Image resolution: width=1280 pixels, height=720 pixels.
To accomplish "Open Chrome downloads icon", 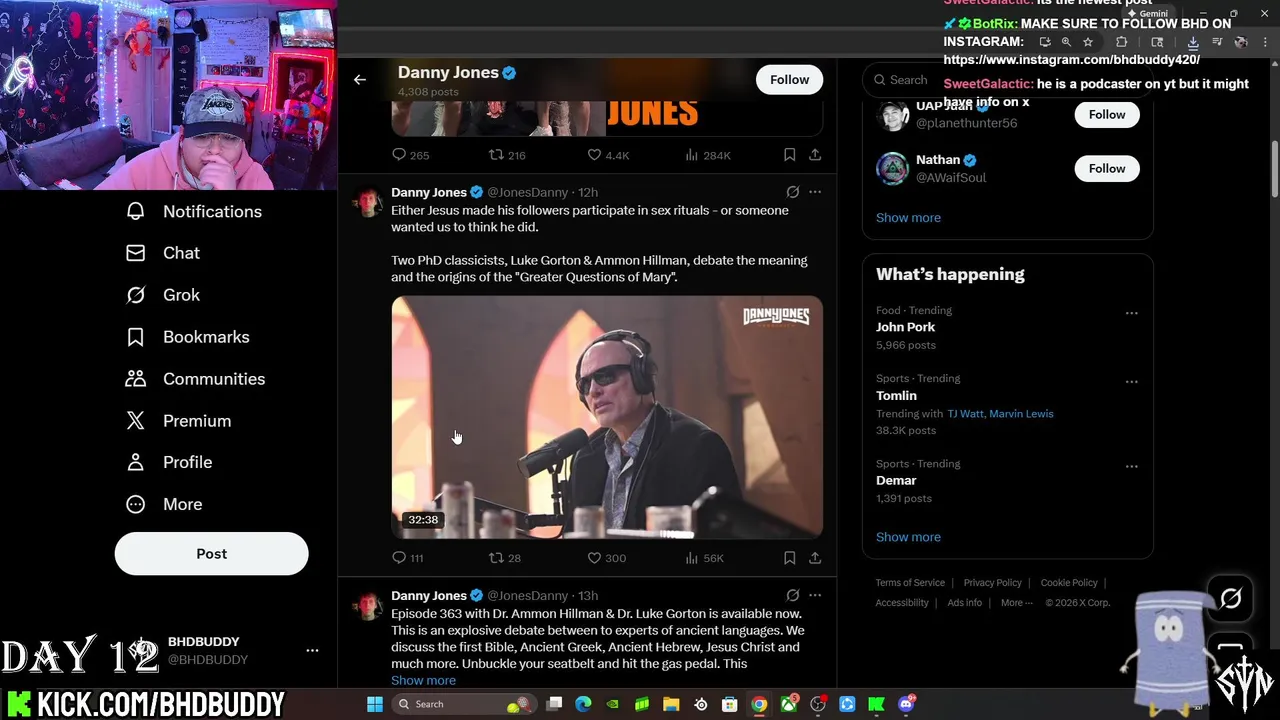I will (1193, 42).
